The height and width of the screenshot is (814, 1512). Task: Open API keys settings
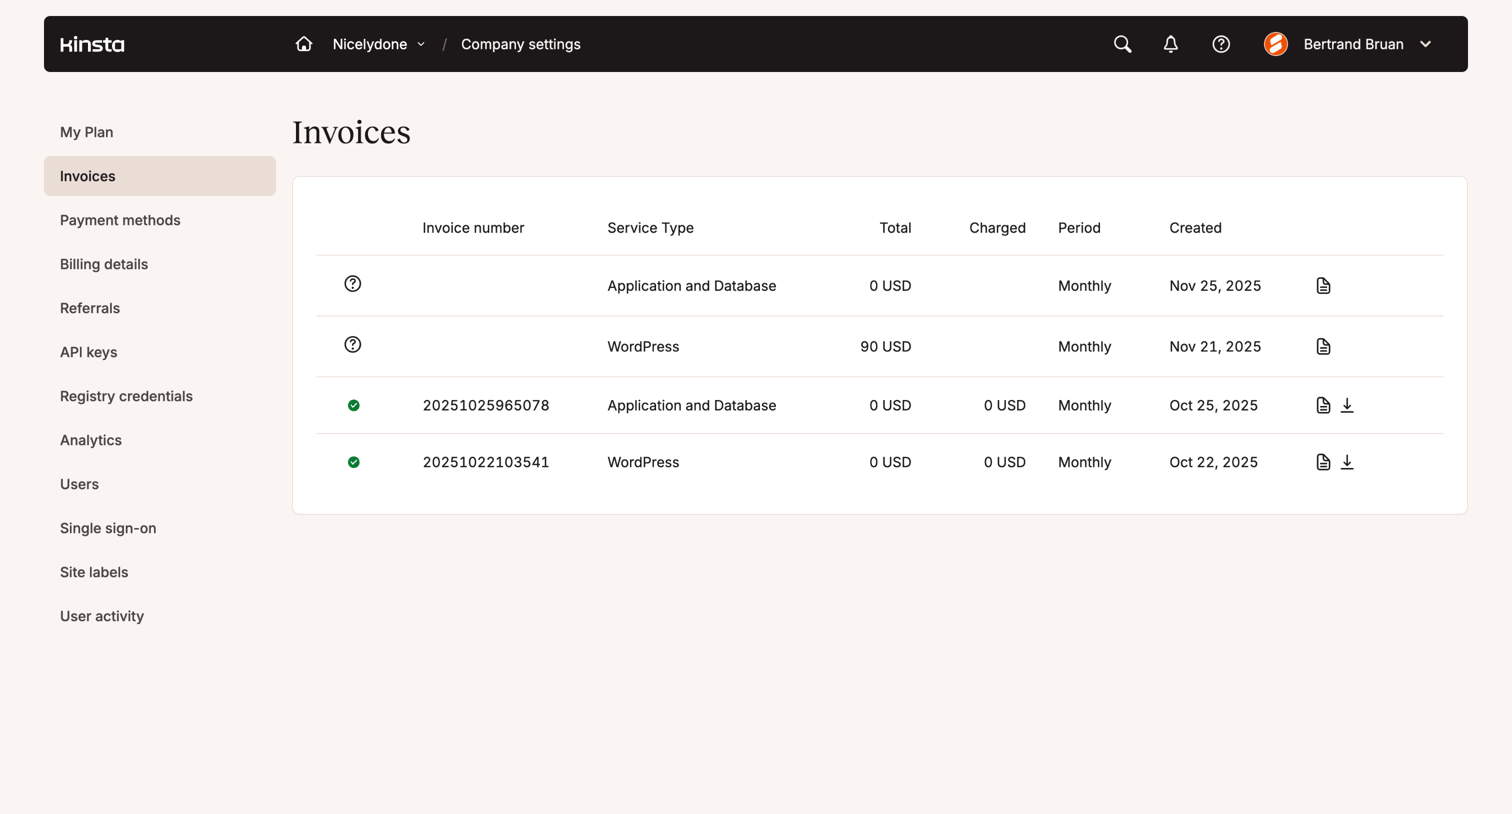160,352
